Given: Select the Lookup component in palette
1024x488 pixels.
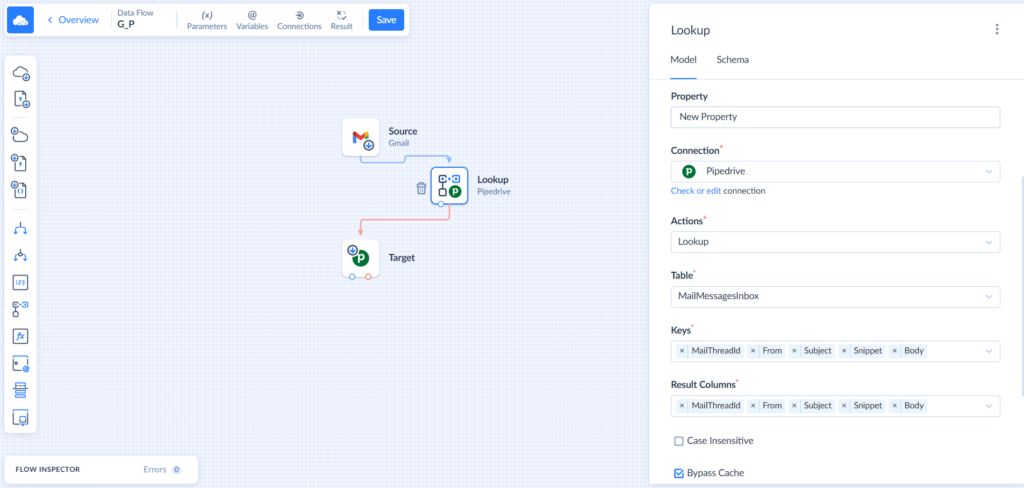Looking at the screenshot, I should [21, 309].
